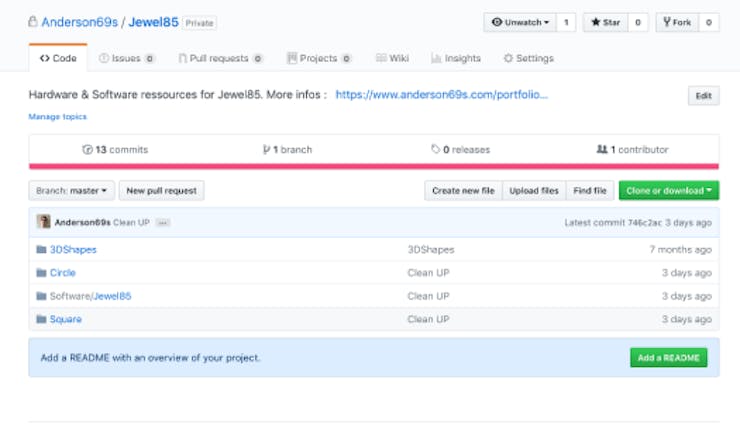Open the Unwatch dropdown

(x=520, y=22)
